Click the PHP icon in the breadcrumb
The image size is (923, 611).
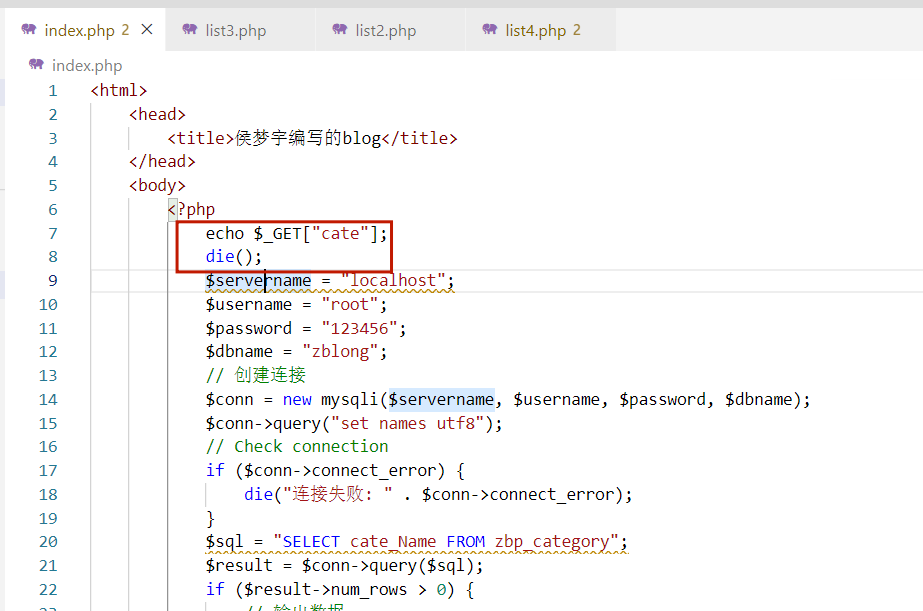pos(36,64)
